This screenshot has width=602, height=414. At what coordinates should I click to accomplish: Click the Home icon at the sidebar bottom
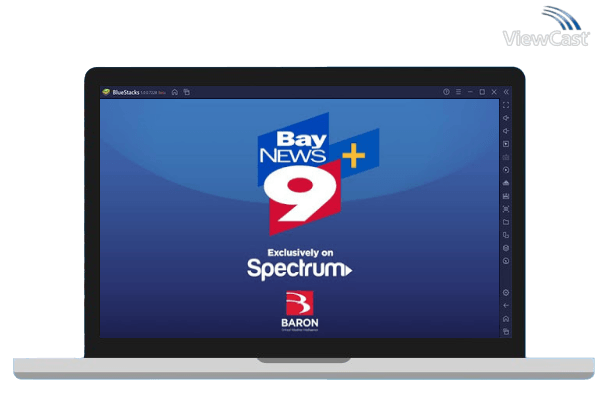[x=506, y=319]
